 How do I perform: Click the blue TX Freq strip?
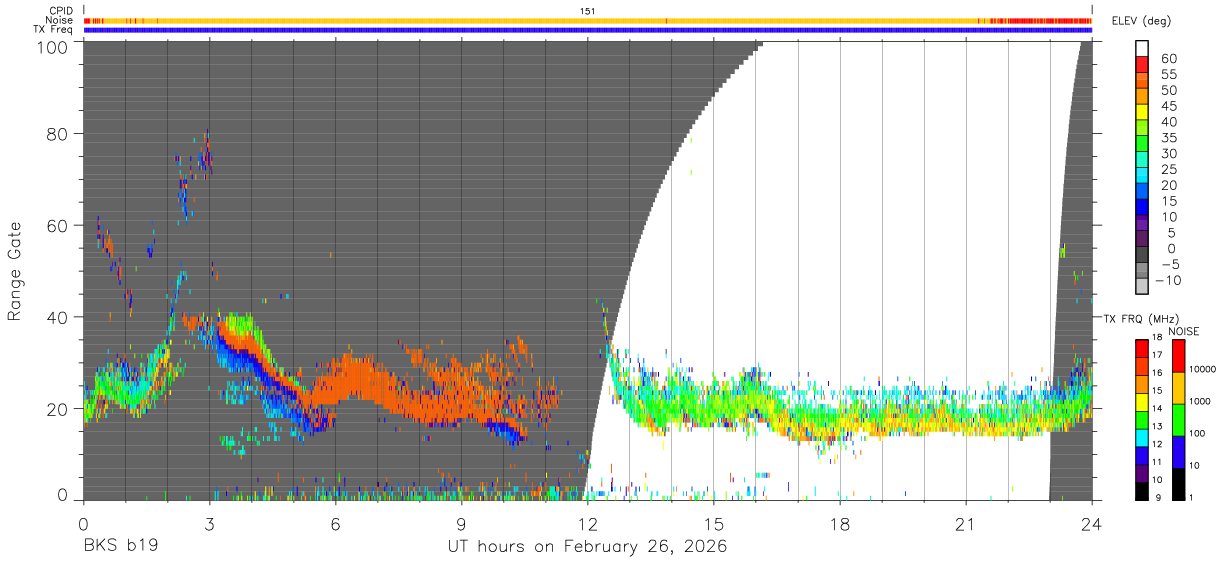tap(588, 30)
